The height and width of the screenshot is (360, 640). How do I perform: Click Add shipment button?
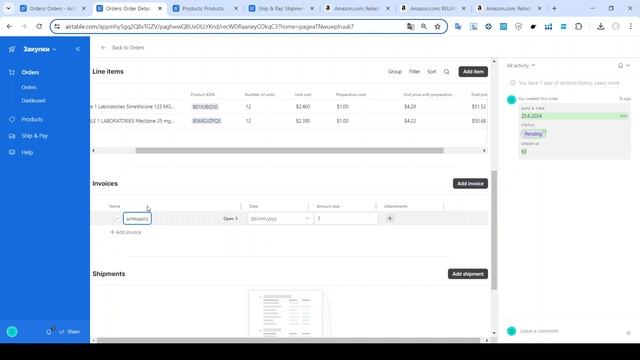[x=468, y=274]
